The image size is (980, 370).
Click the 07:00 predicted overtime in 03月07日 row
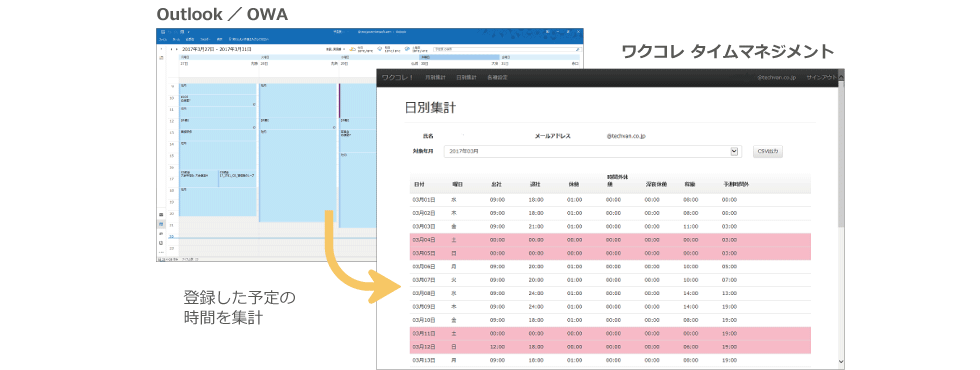pyautogui.click(x=729, y=279)
